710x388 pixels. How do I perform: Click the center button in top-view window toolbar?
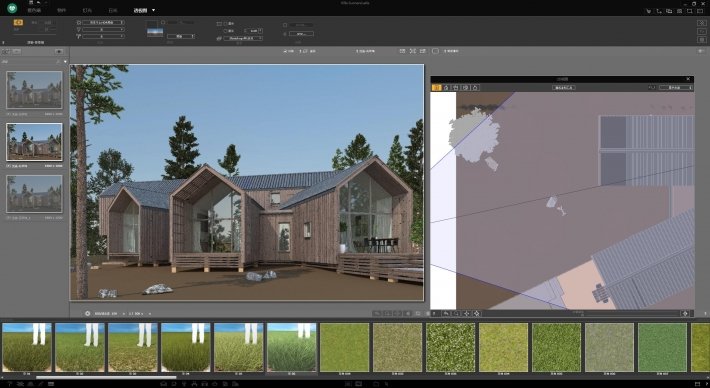(x=564, y=87)
